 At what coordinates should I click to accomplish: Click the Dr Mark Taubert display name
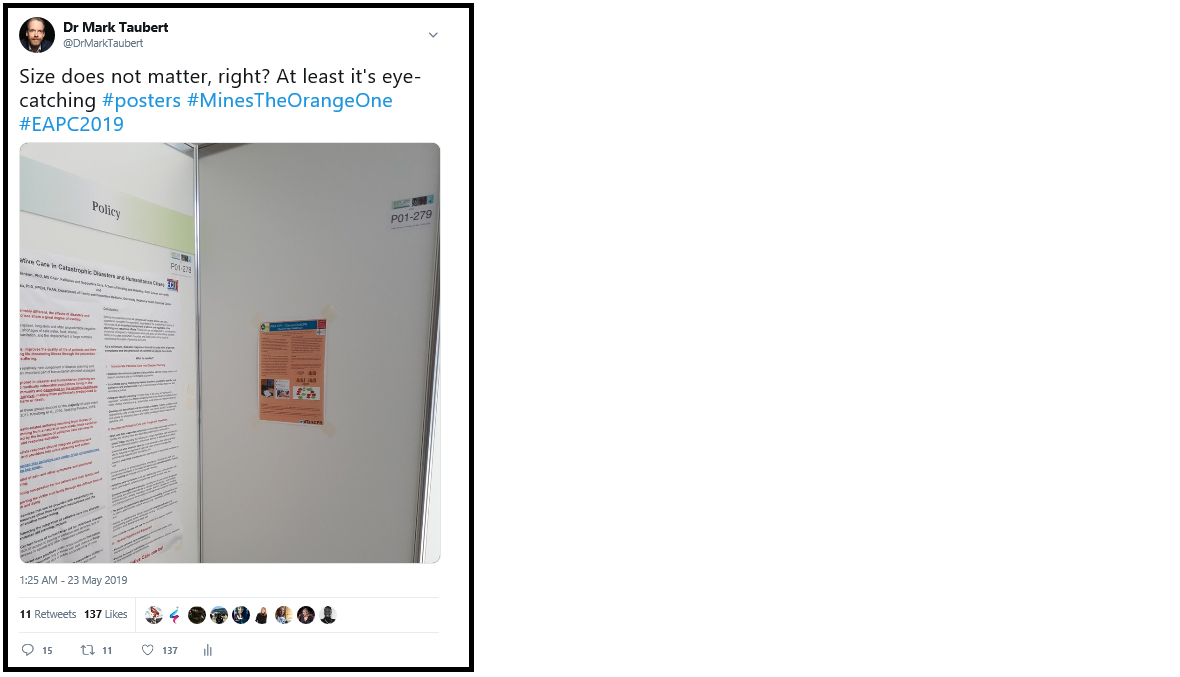pos(116,27)
